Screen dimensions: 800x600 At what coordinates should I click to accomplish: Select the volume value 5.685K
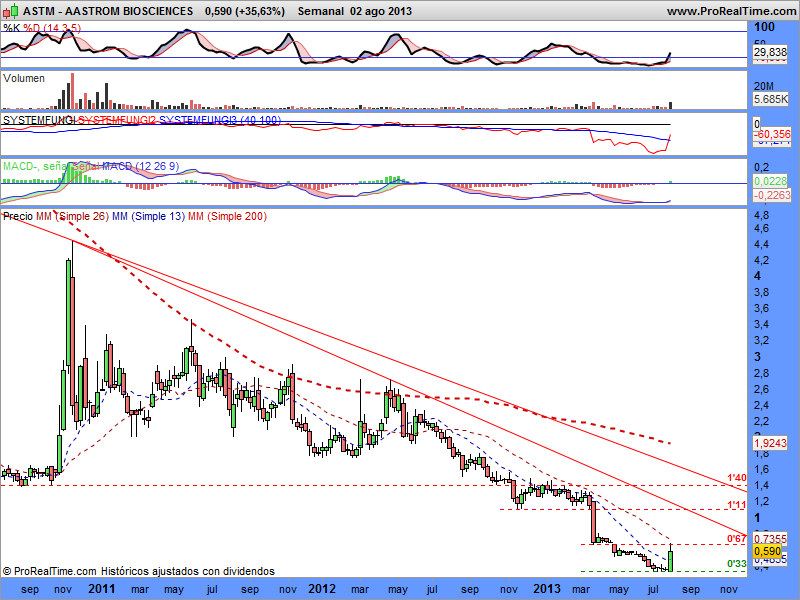(770, 99)
